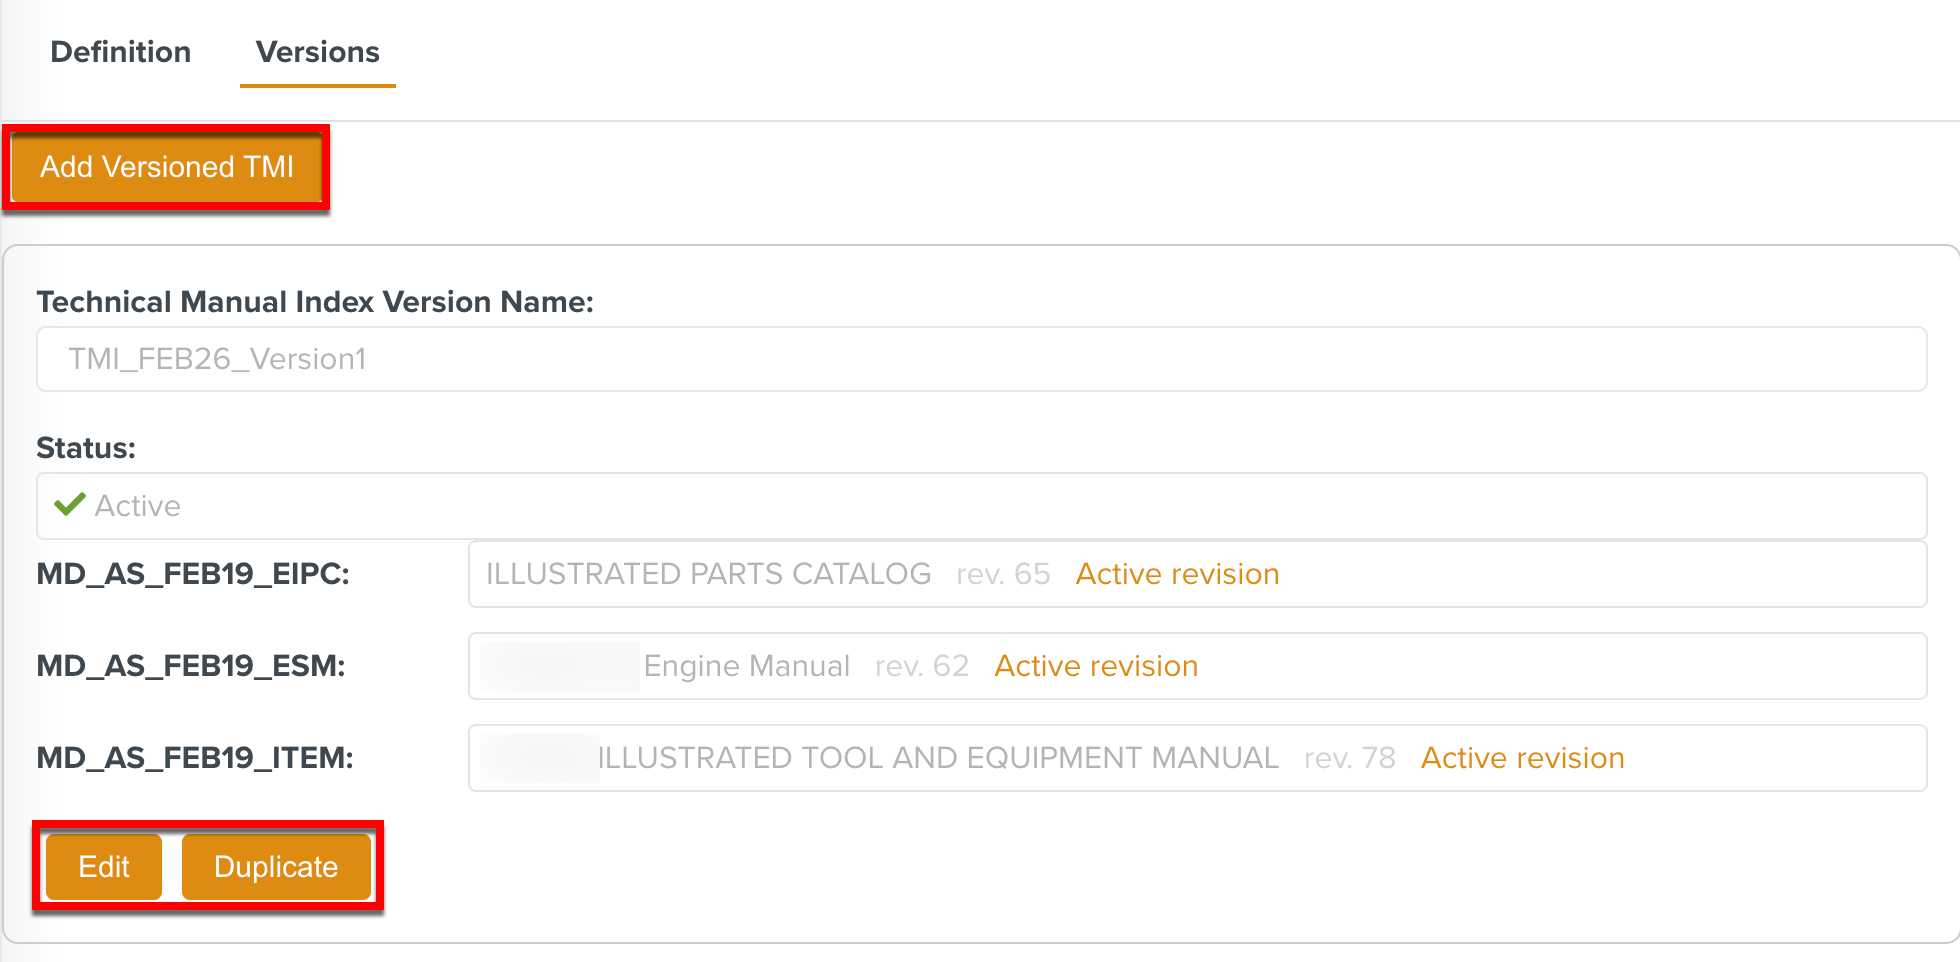Click the Status label
The height and width of the screenshot is (962, 1960).
86,448
